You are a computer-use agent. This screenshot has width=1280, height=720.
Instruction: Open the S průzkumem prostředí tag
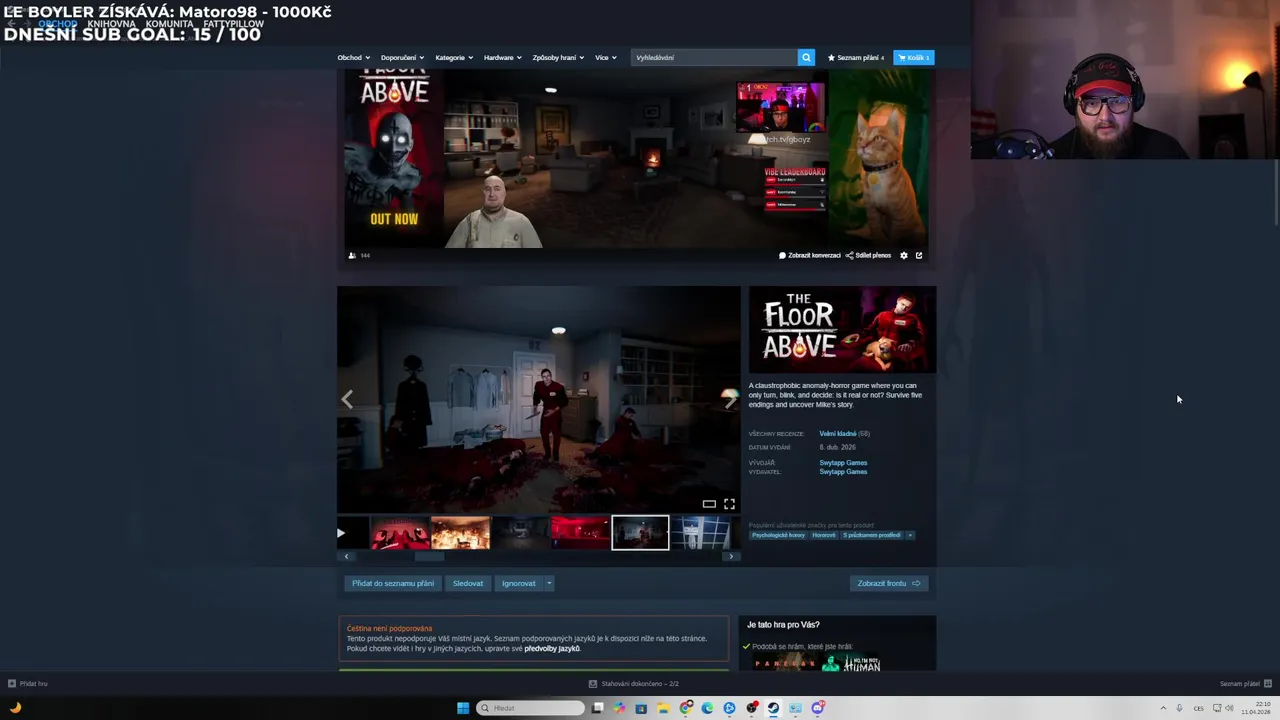[871, 535]
